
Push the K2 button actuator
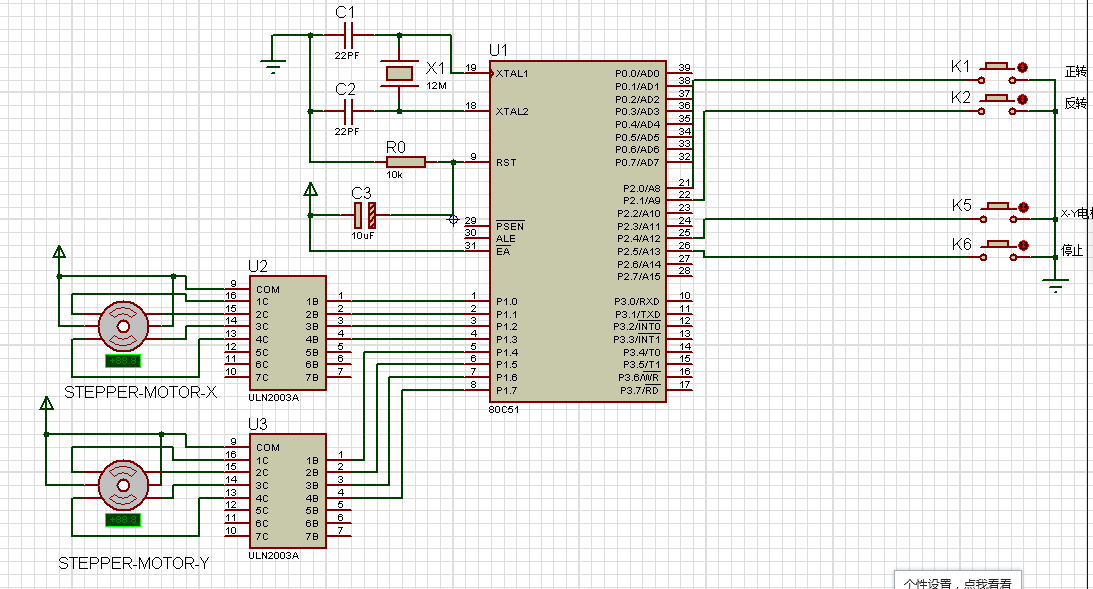996,98
